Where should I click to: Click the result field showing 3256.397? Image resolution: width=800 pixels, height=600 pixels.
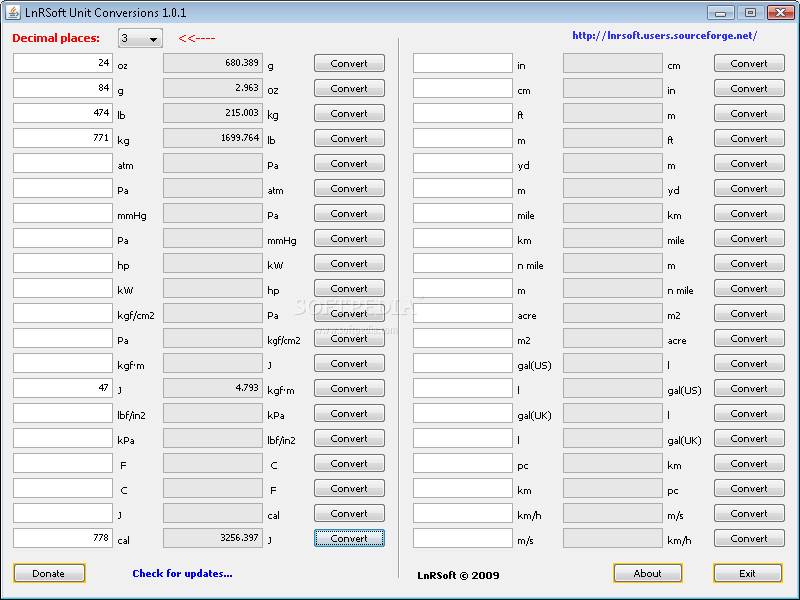click(x=213, y=538)
